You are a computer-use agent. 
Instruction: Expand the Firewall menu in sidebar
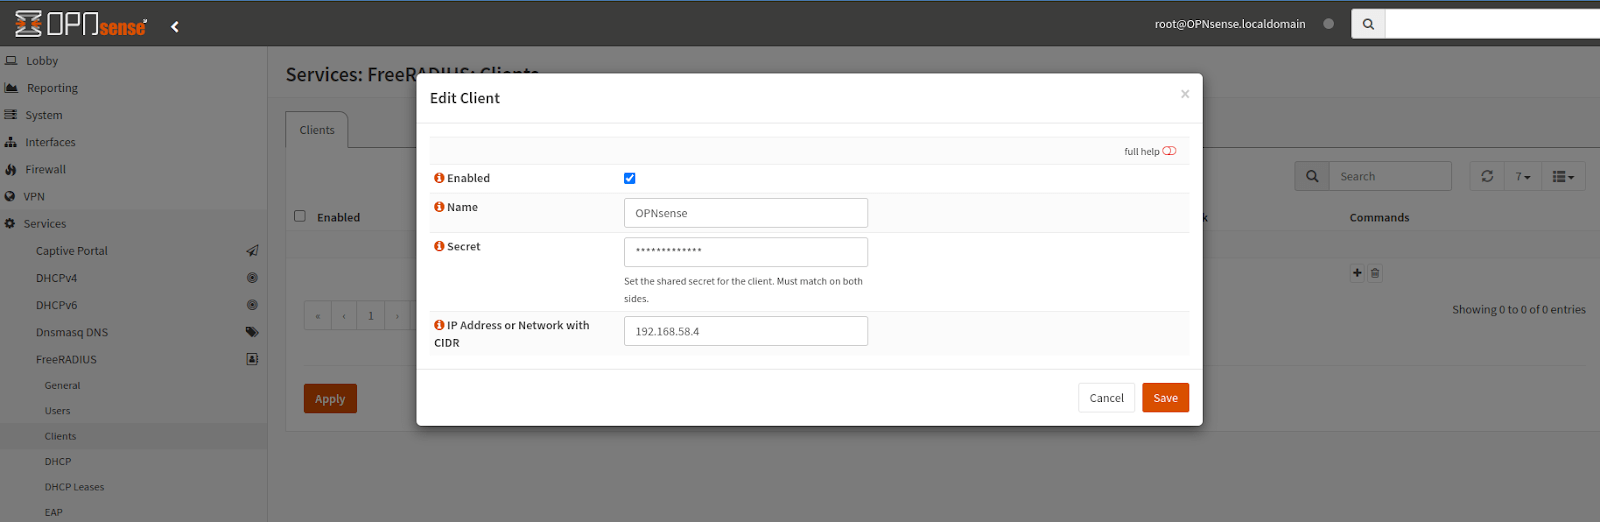pyautogui.click(x=46, y=169)
